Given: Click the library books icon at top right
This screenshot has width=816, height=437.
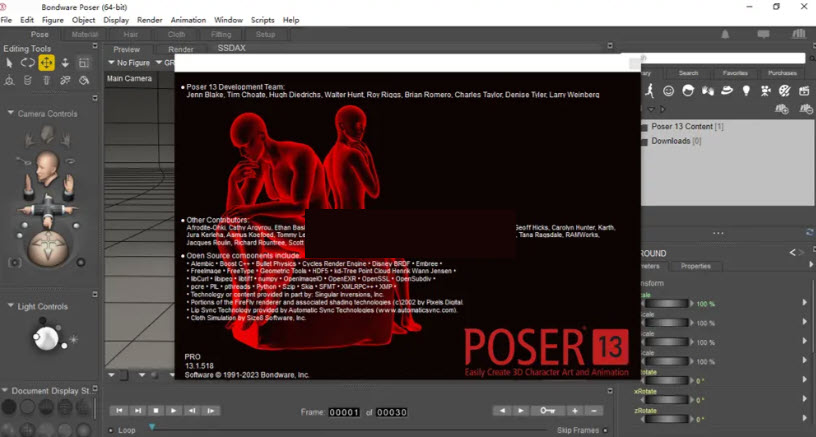Looking at the screenshot, I should 799,34.
